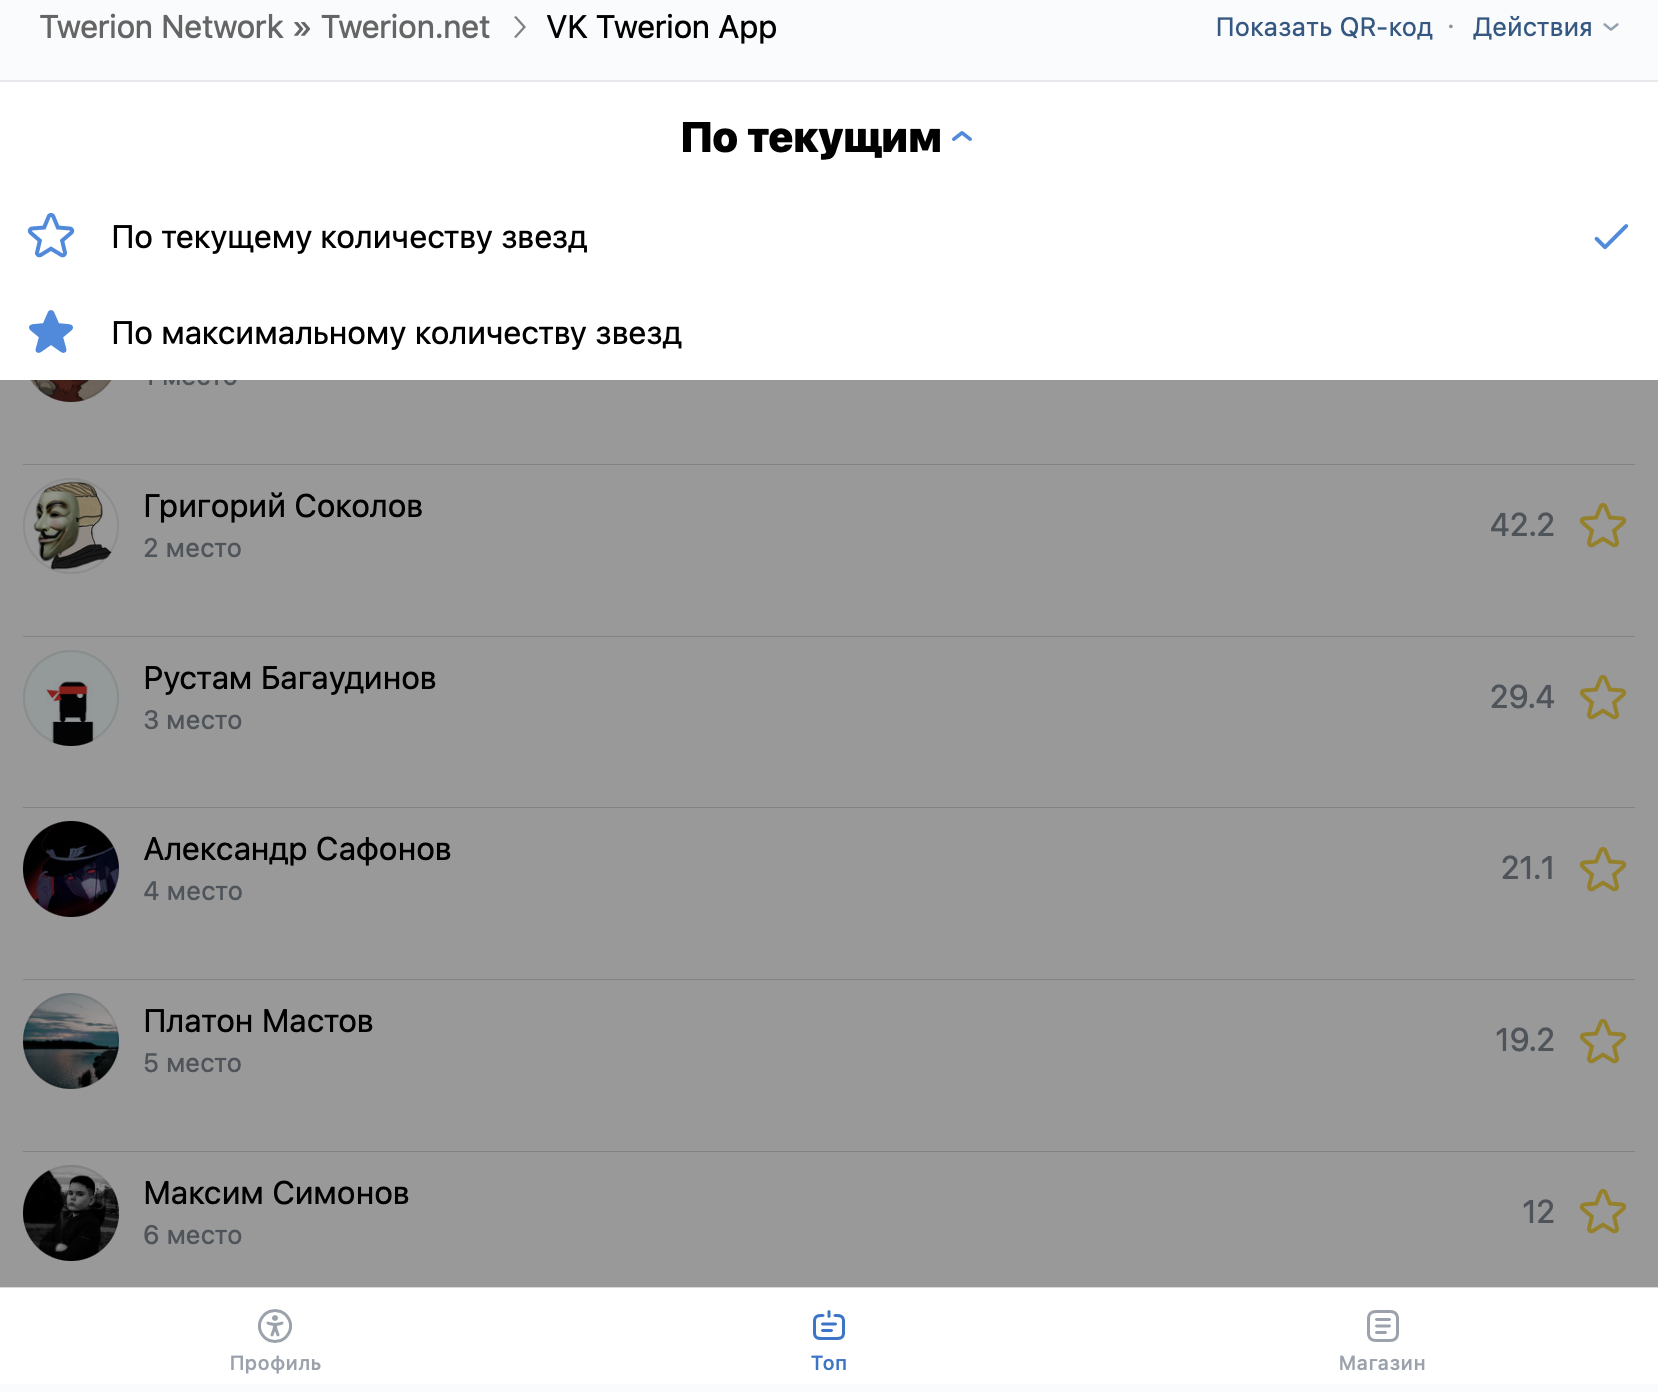Image resolution: width=1658 pixels, height=1392 pixels.
Task: Click the star beside Александр Сафонов's 21.1
Action: tap(1603, 870)
